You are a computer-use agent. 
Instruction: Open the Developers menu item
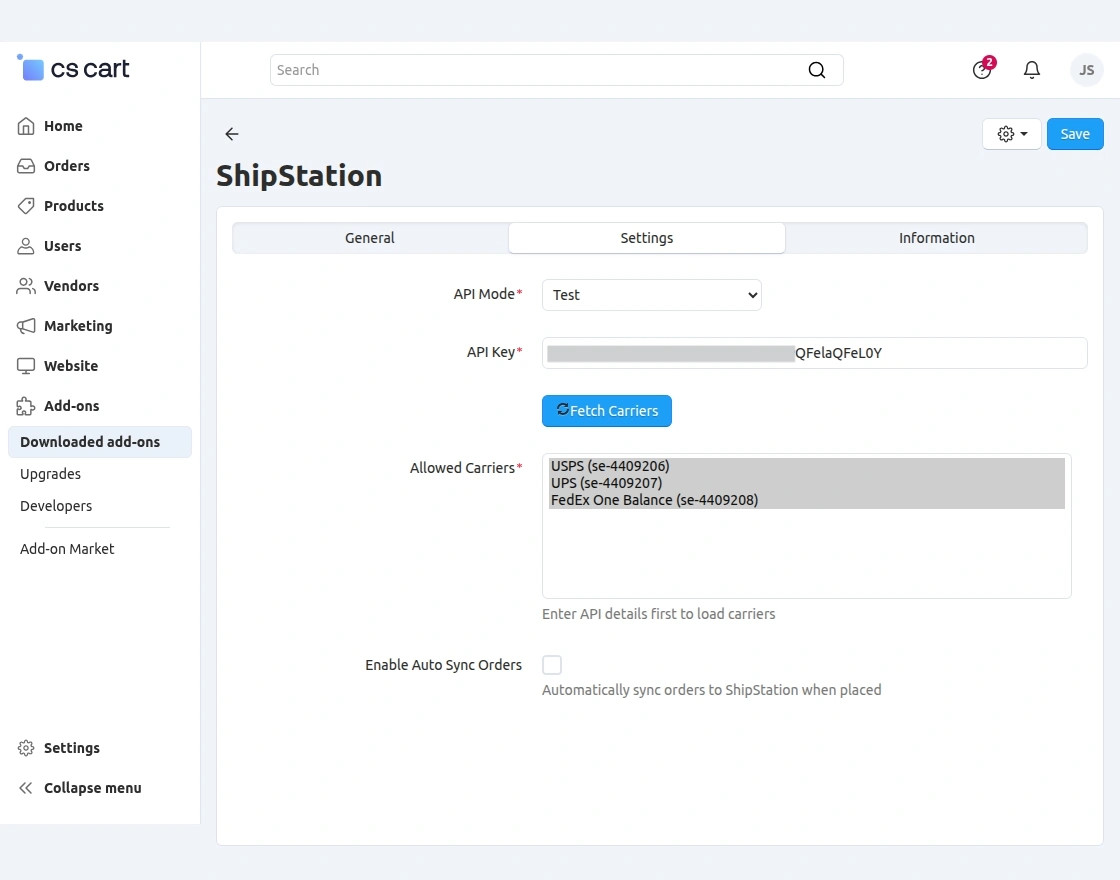coord(56,506)
